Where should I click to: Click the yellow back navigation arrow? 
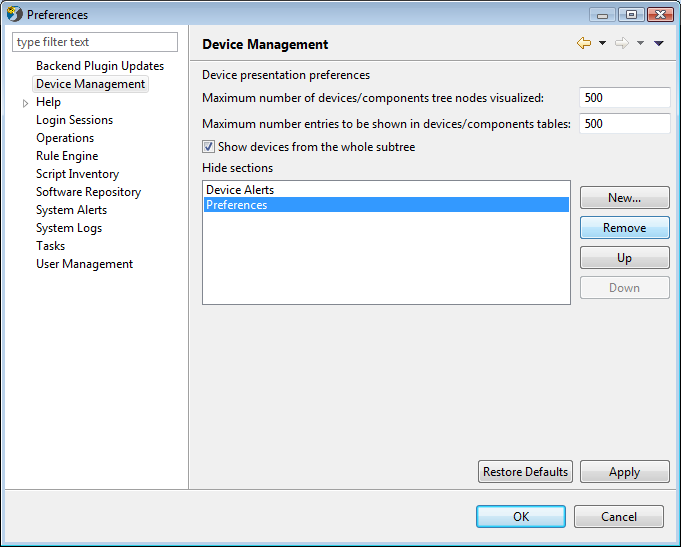(x=584, y=43)
